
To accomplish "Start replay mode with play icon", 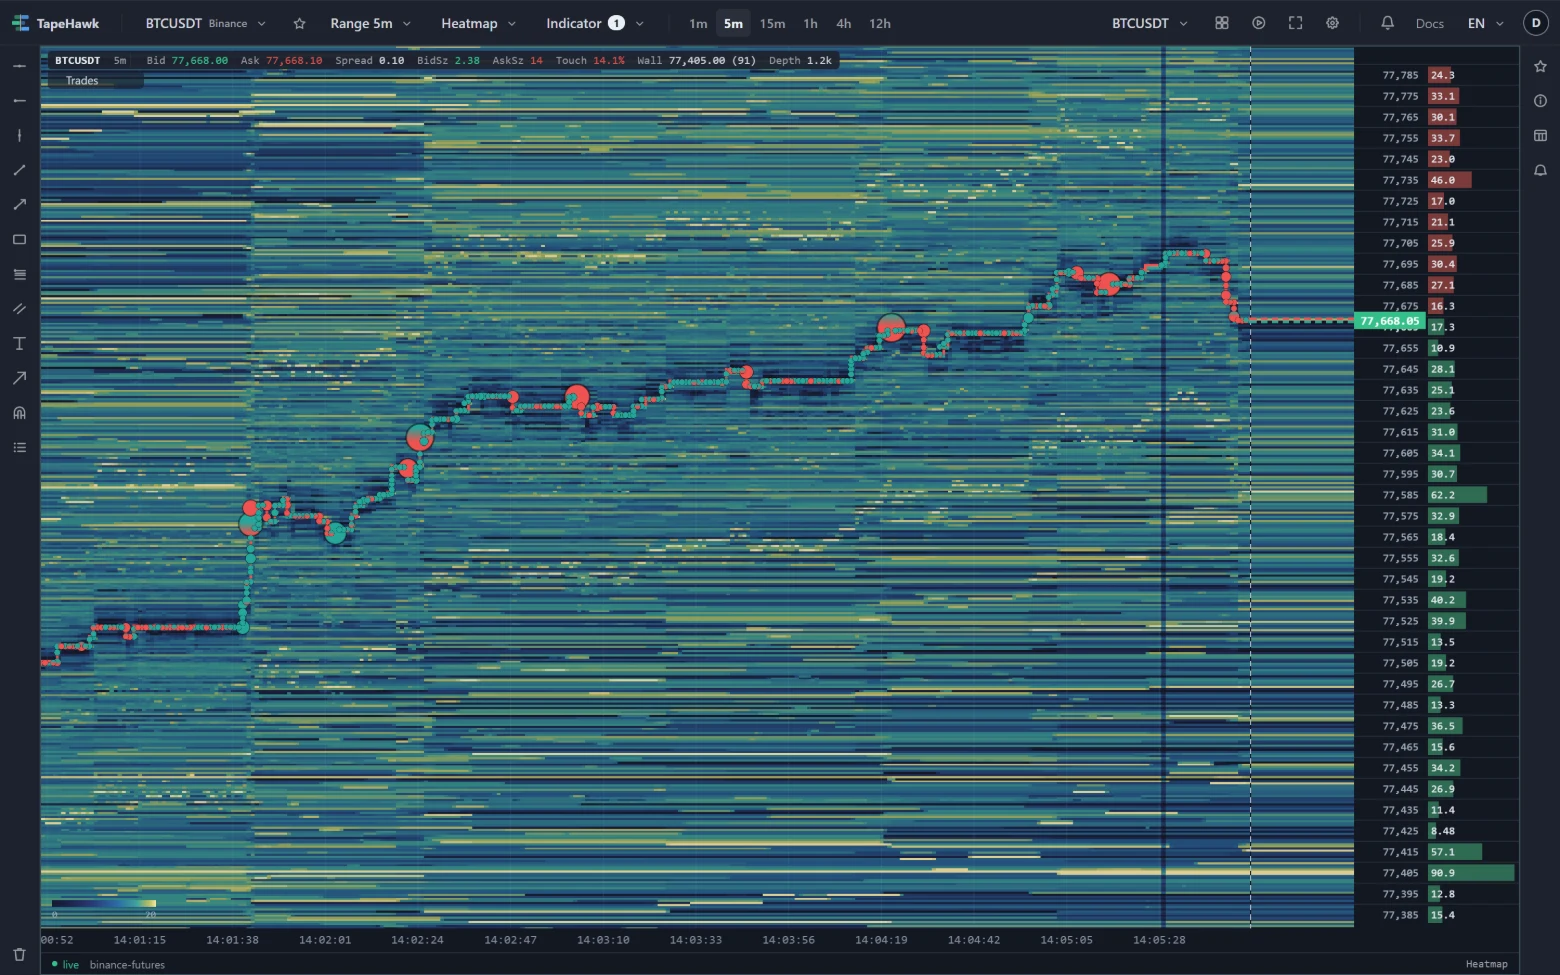I will [1258, 23].
